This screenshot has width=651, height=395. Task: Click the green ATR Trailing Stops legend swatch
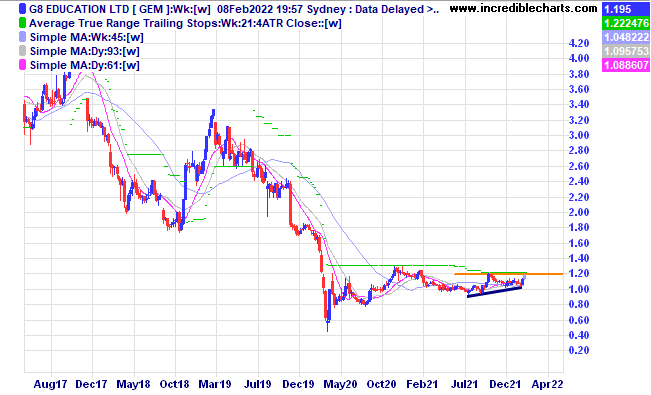[x=22, y=23]
